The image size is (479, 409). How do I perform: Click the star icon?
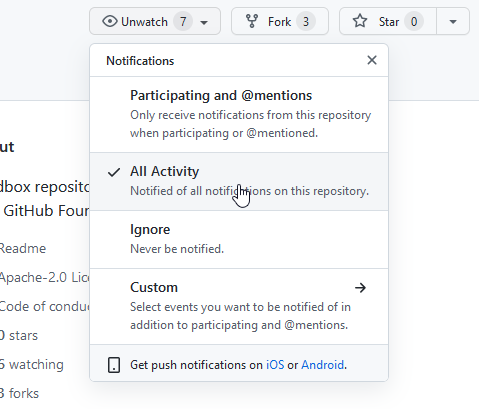tap(360, 21)
